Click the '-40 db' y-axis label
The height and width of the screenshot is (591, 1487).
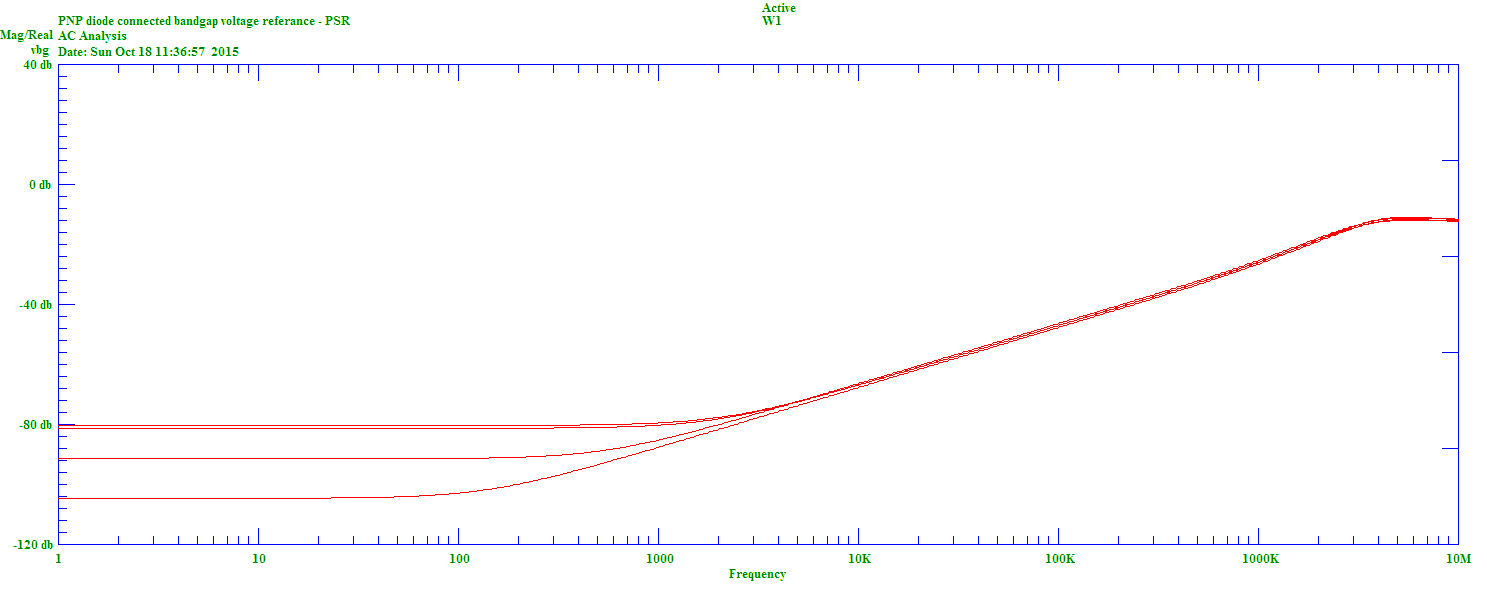point(36,305)
